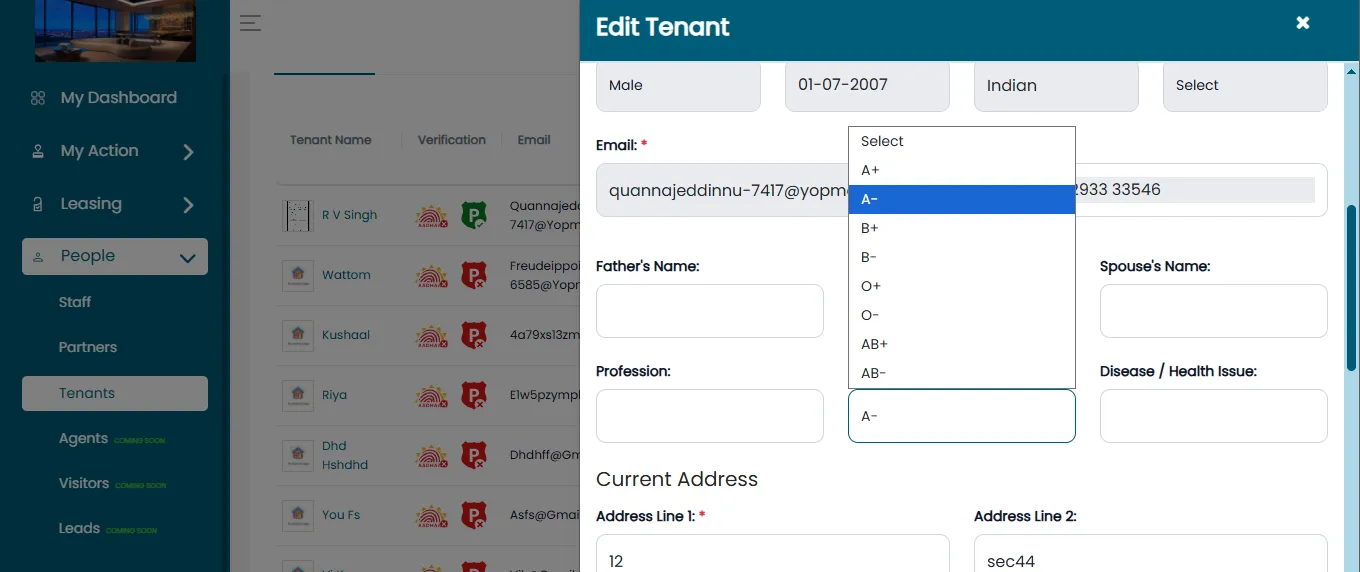Click red police badge in Wattom row
Screen dimensions: 1360x572
(473, 275)
